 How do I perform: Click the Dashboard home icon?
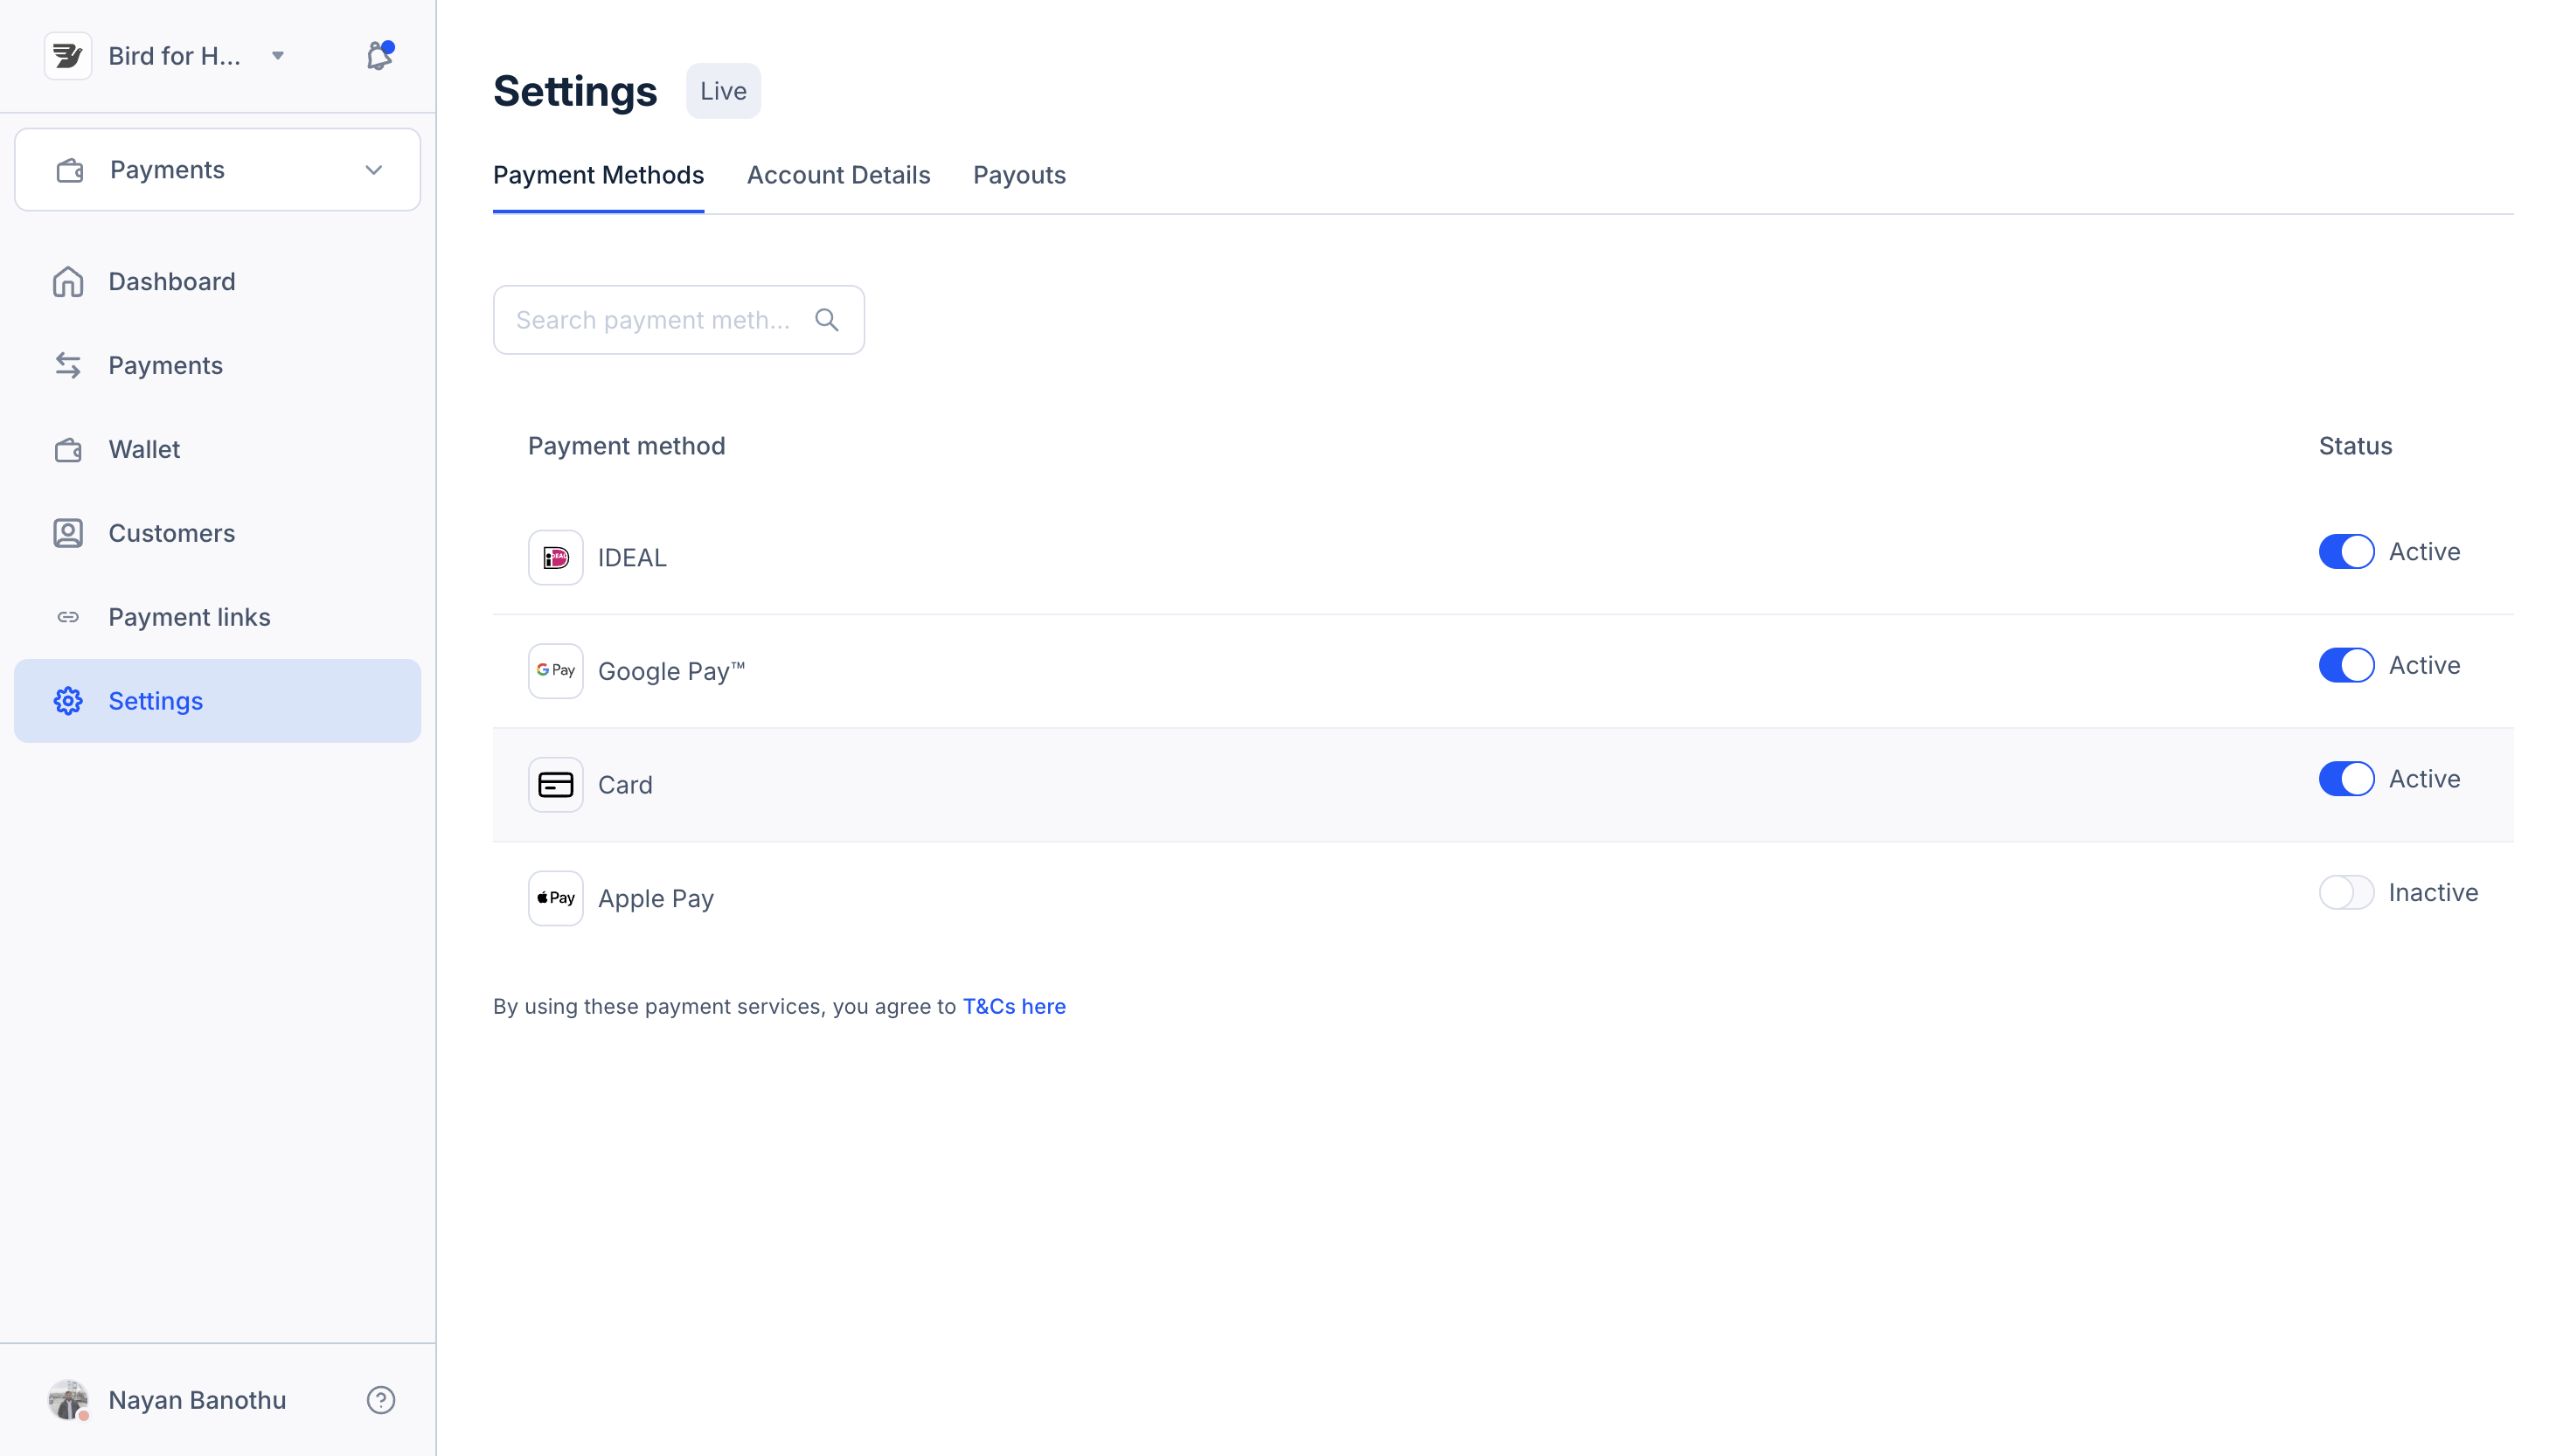point(68,282)
